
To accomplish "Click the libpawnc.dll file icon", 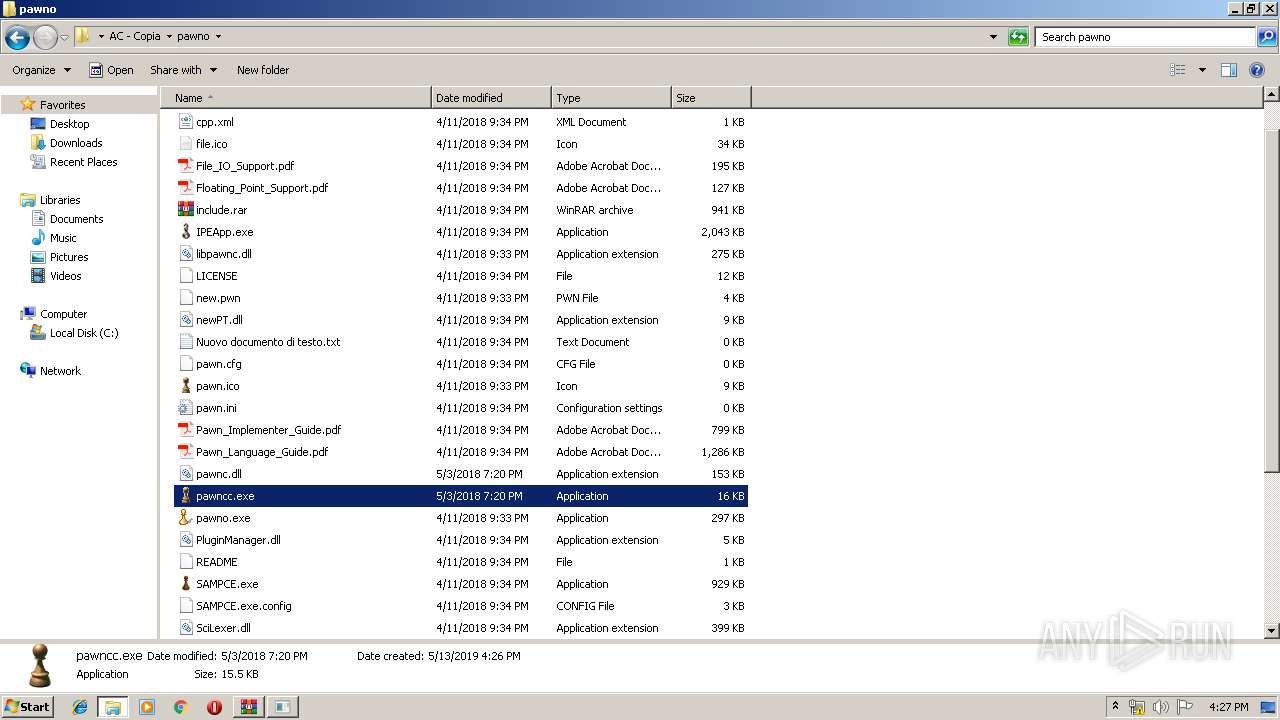I will pyautogui.click(x=185, y=254).
